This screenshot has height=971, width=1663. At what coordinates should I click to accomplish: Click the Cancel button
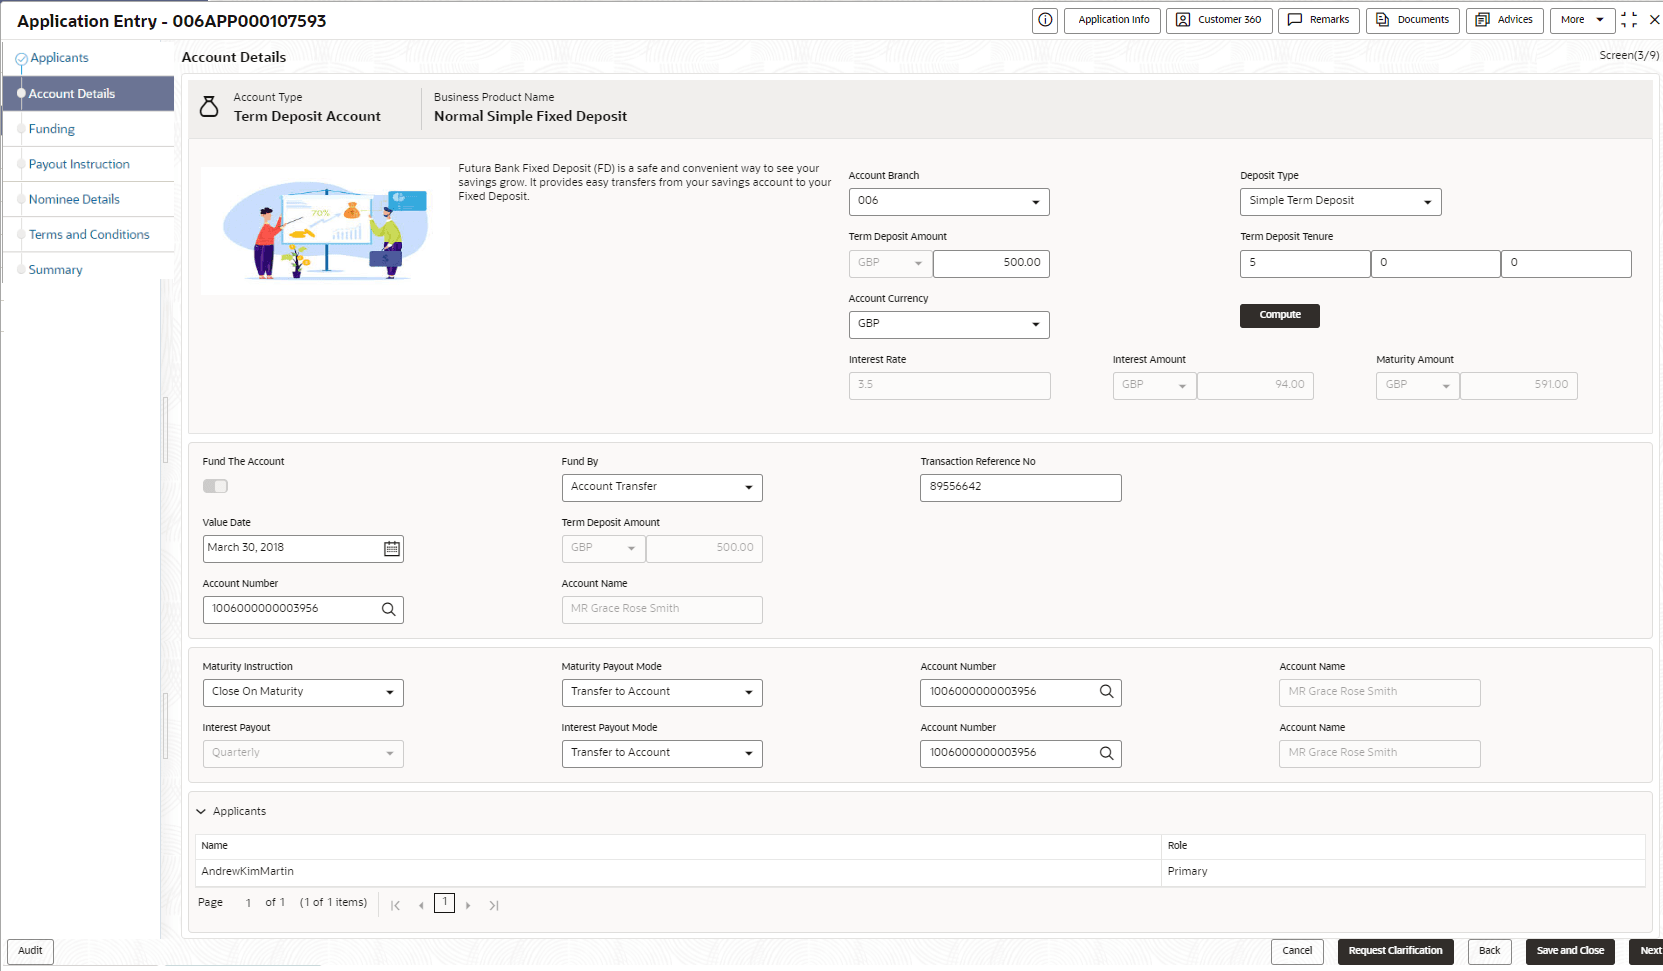point(1297,952)
